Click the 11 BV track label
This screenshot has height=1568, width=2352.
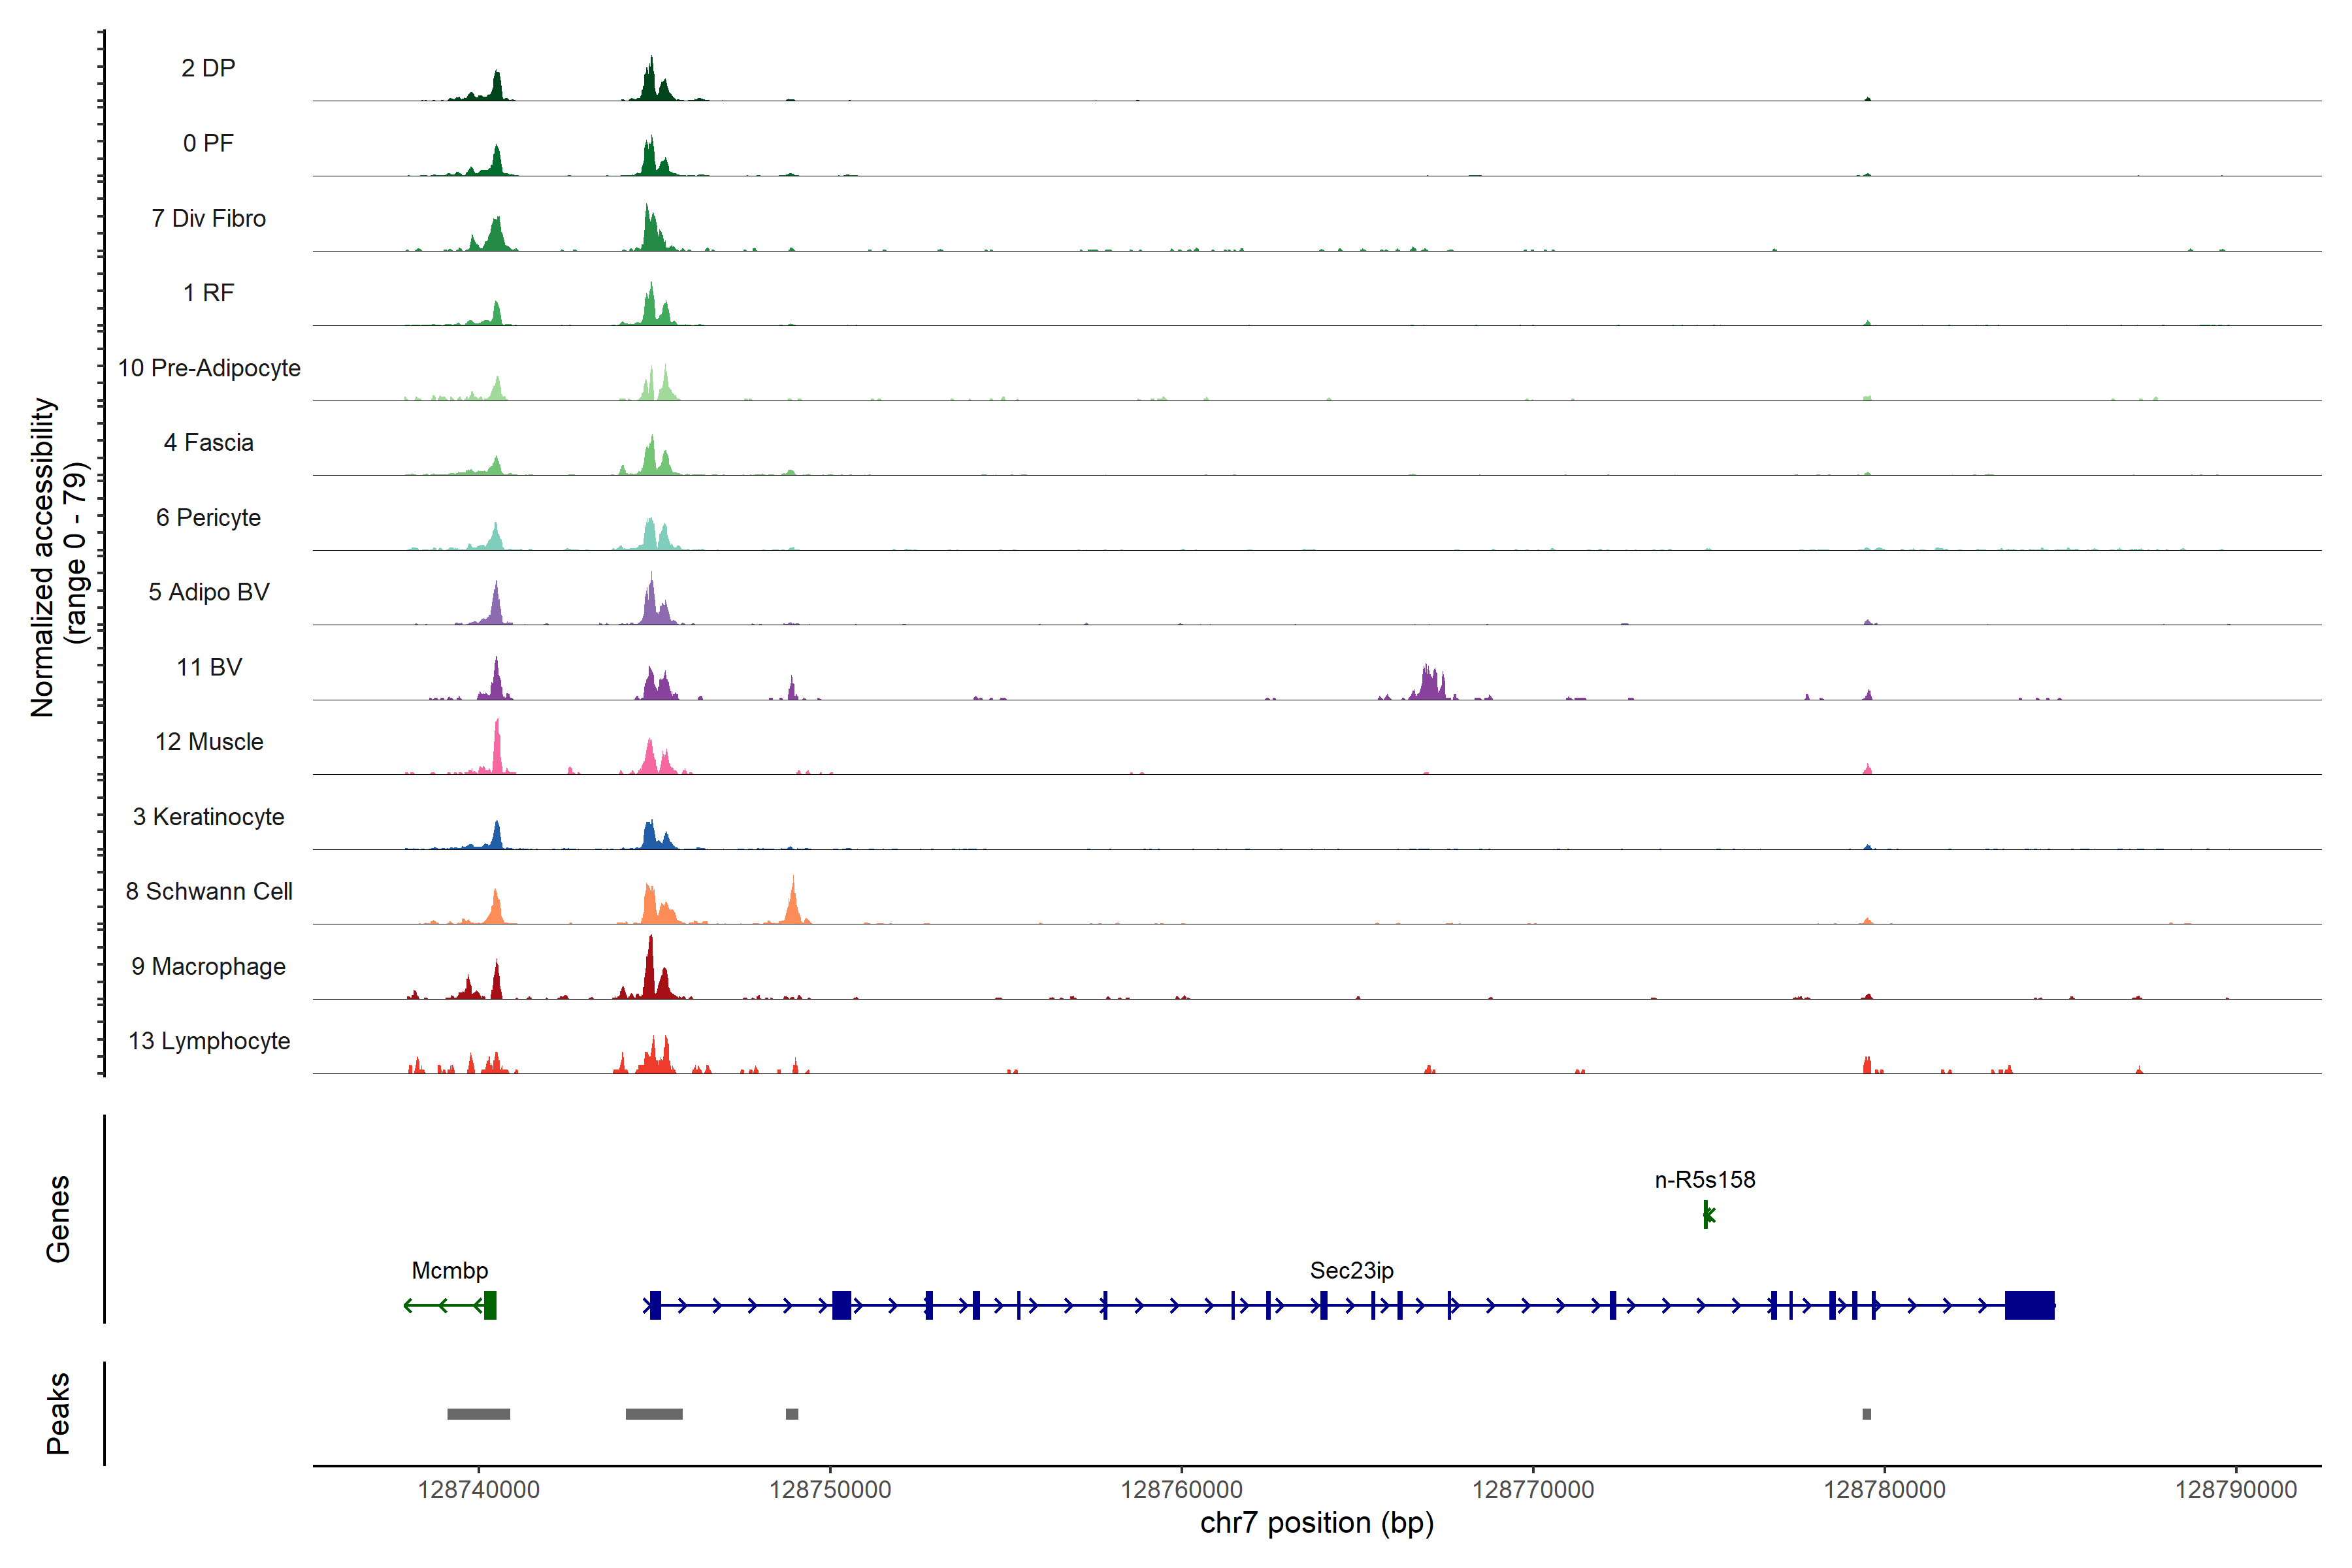pos(209,667)
